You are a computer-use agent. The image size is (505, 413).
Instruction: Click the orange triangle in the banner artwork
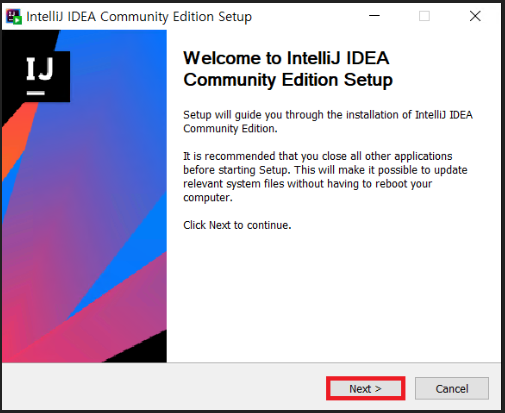[x=17, y=140]
